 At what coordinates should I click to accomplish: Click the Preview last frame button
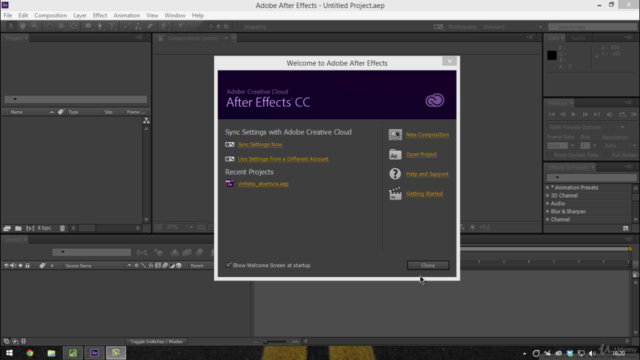click(597, 114)
